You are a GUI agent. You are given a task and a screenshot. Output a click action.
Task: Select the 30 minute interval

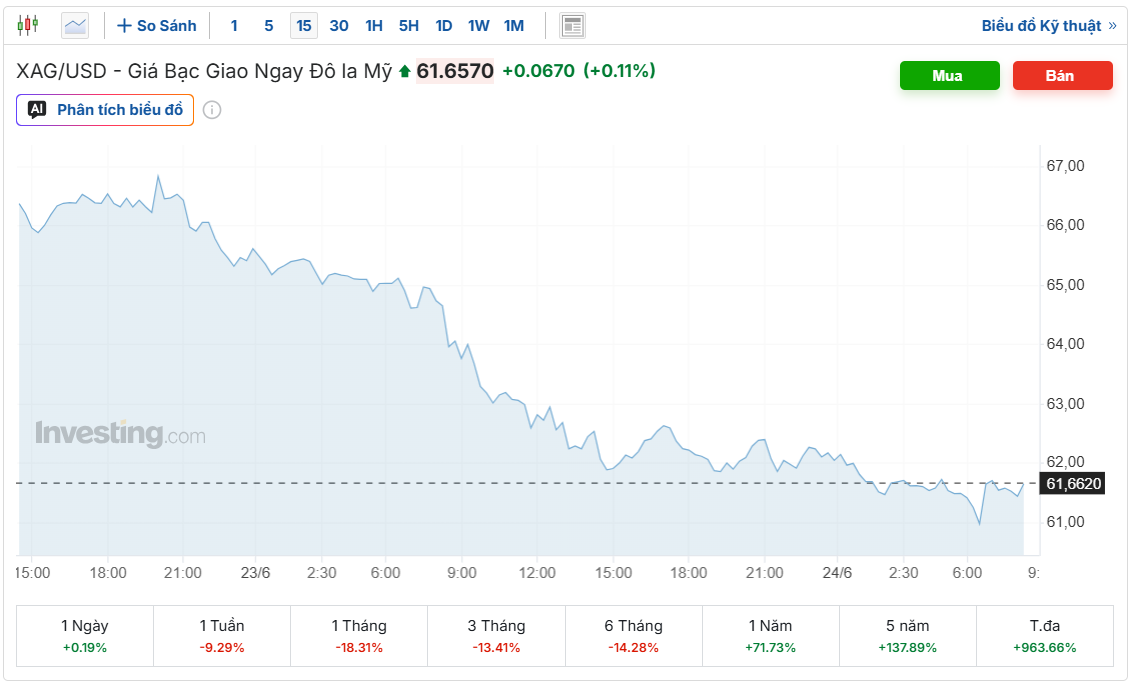pyautogui.click(x=339, y=26)
